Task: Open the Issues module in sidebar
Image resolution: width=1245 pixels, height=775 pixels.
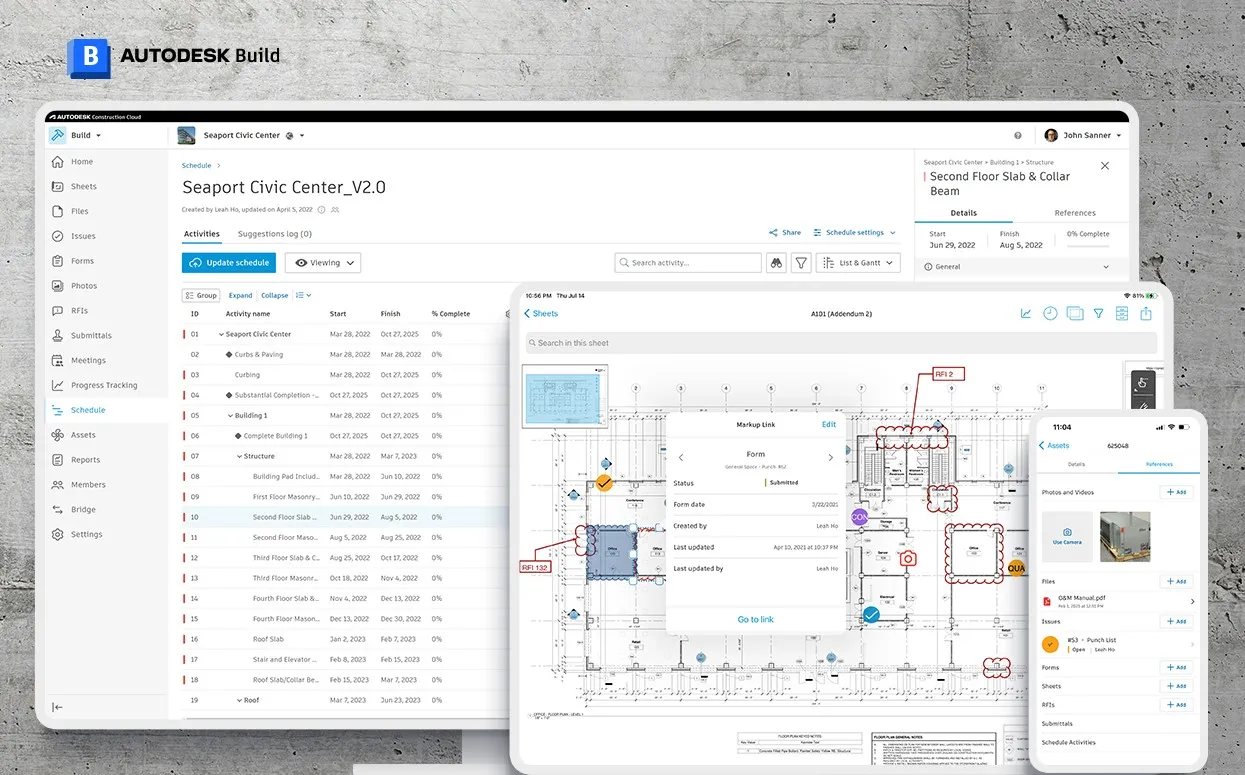Action: tap(83, 236)
